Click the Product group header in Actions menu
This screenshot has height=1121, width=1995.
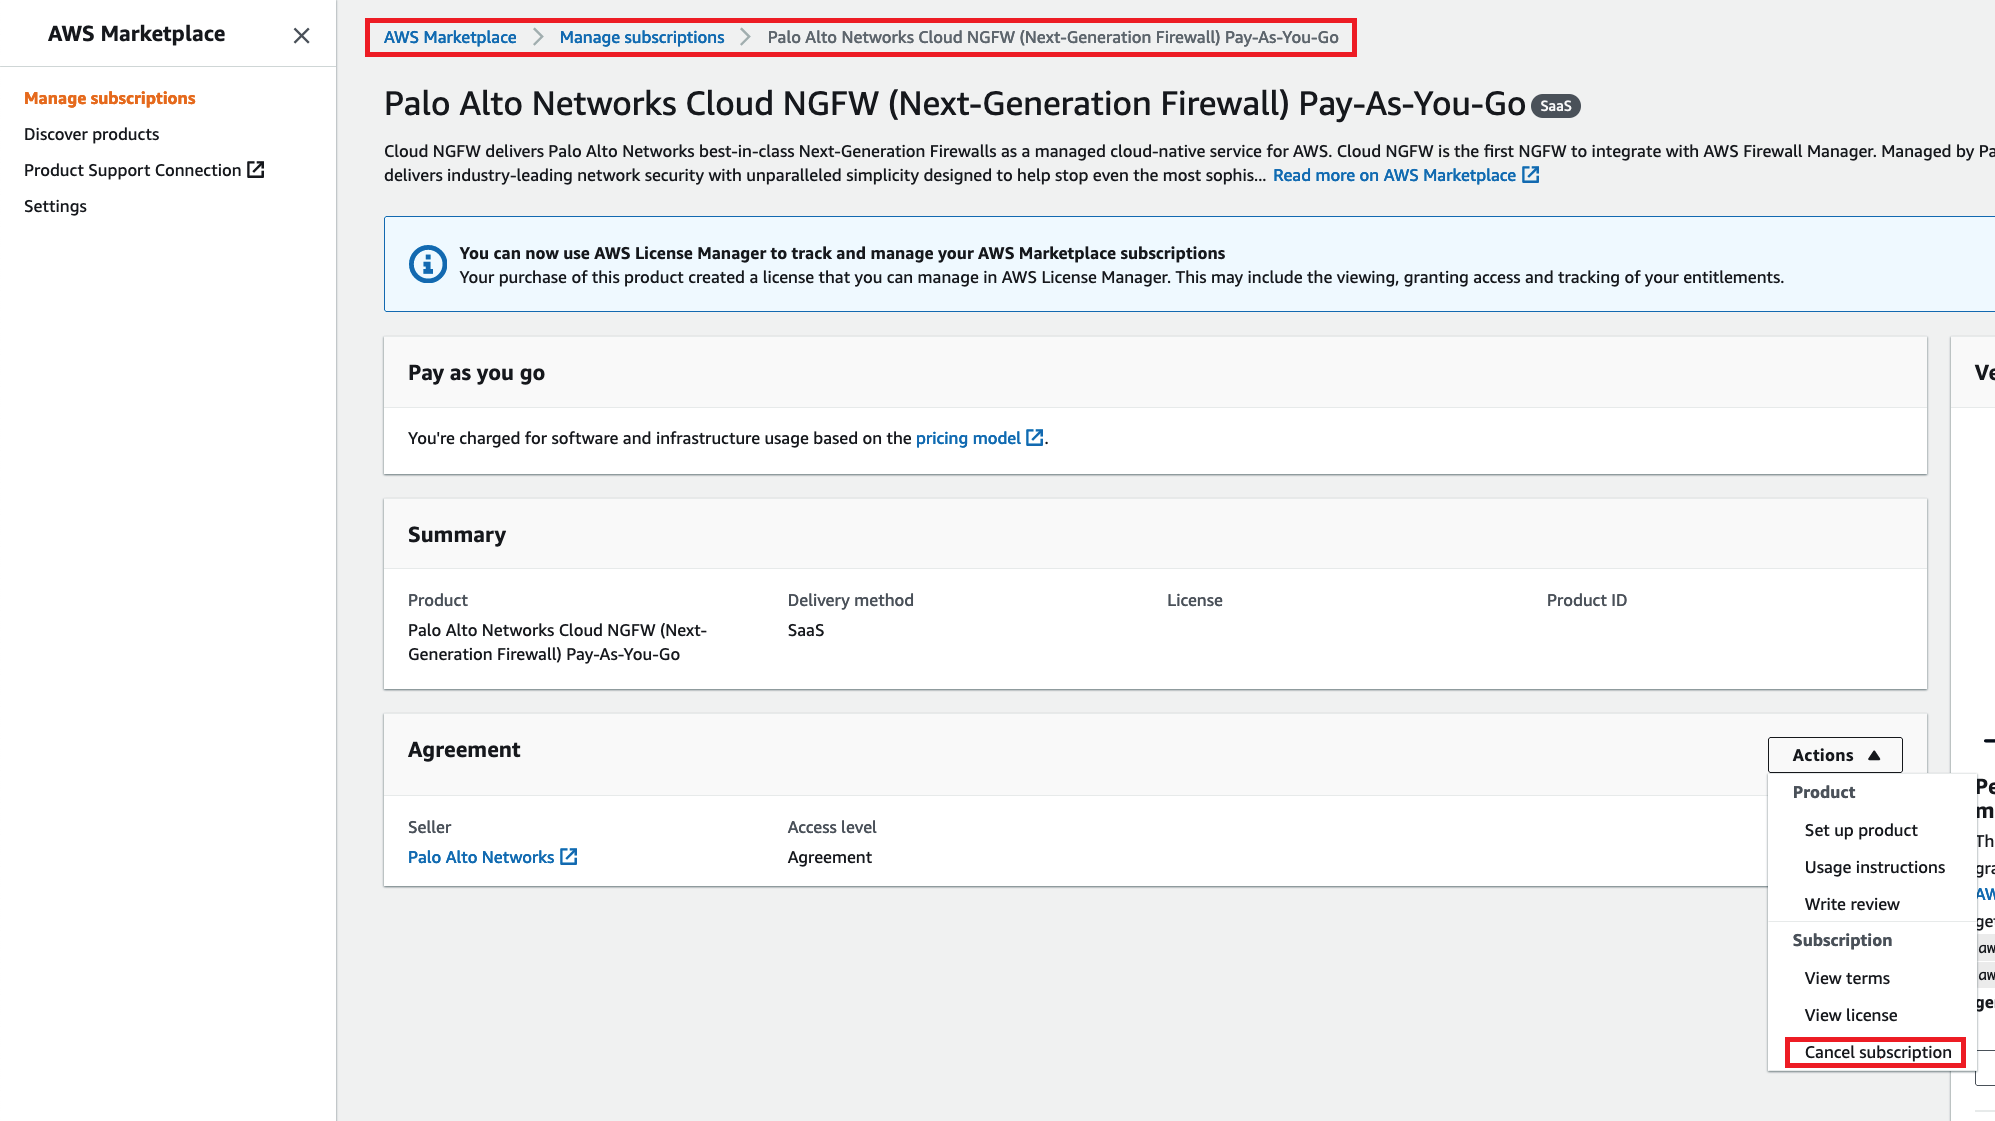pyautogui.click(x=1824, y=792)
